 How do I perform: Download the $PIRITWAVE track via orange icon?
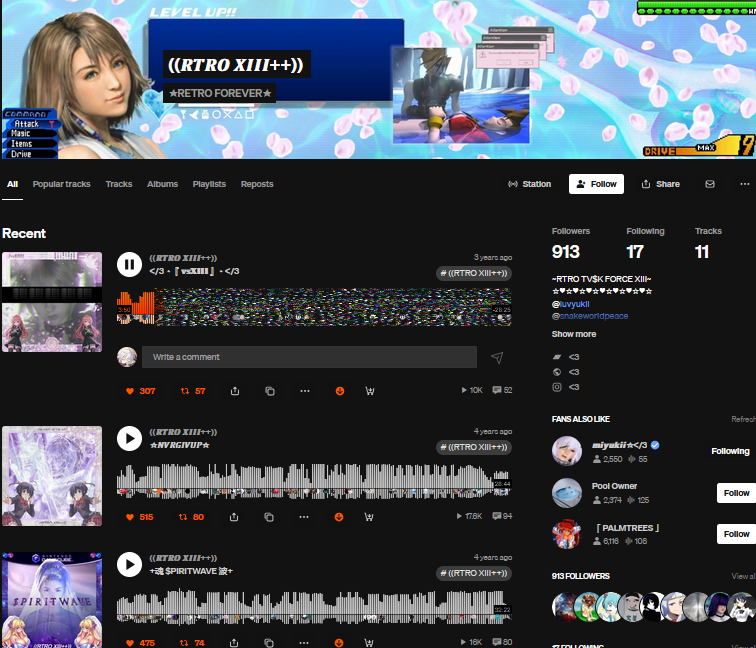pyautogui.click(x=339, y=643)
